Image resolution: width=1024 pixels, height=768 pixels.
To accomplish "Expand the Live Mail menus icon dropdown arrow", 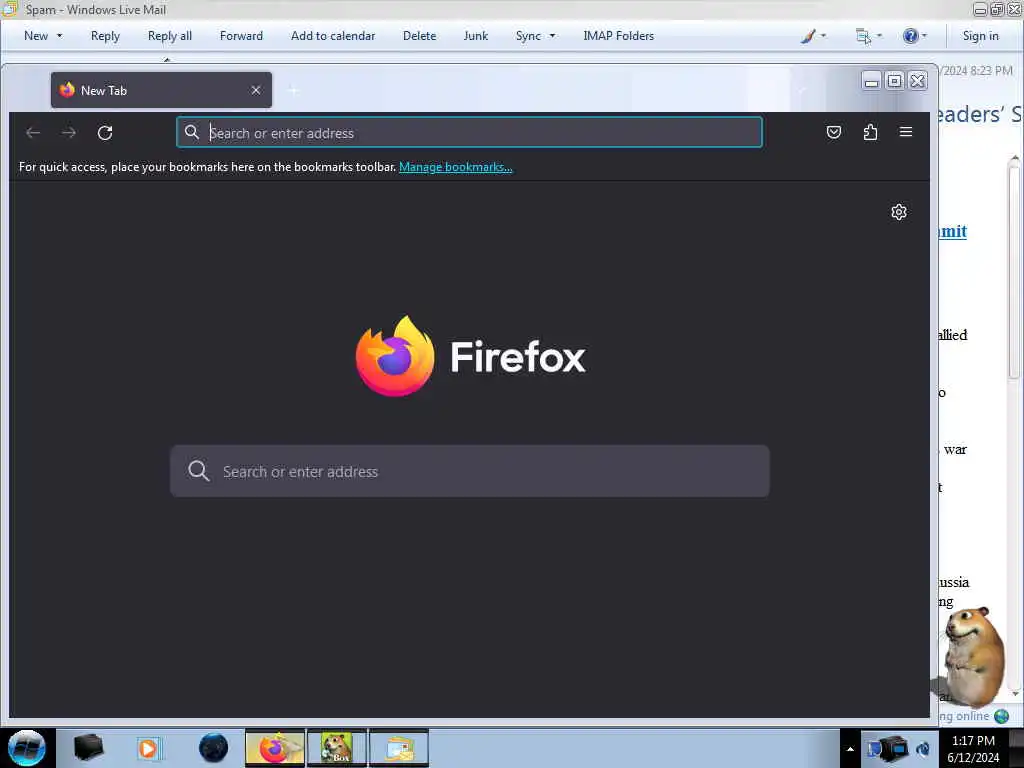I will coord(879,36).
